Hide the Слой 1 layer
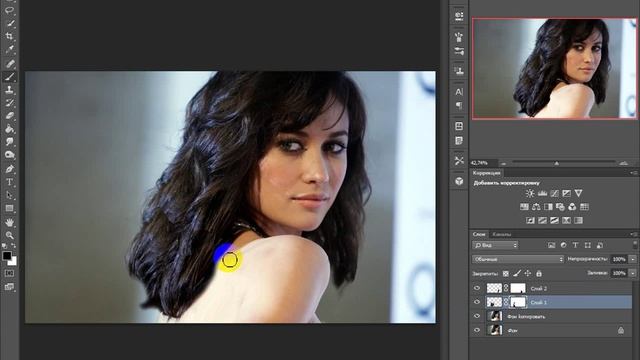This screenshot has height=360, width=640. pyautogui.click(x=477, y=302)
